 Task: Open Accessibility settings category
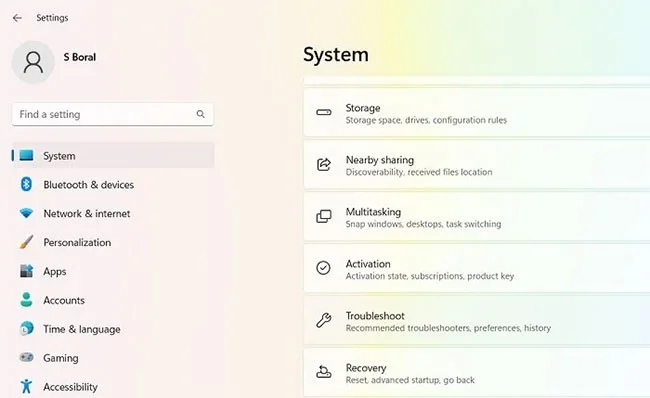pos(113,386)
